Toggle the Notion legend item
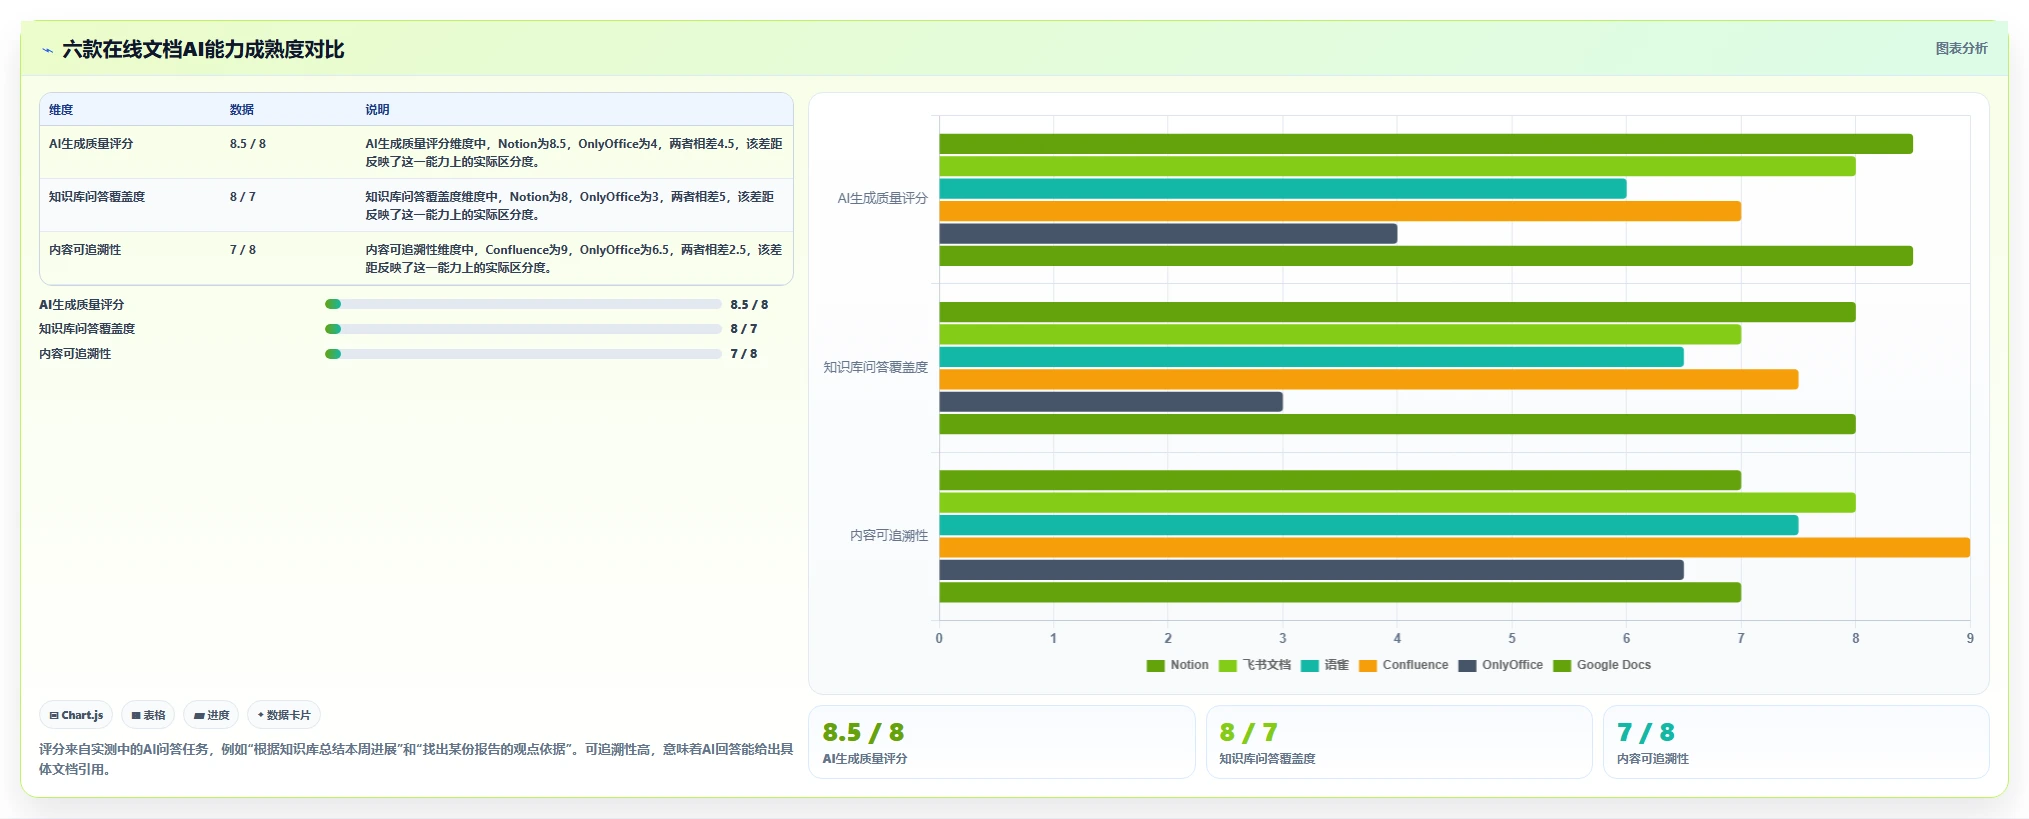The image size is (2029, 819). click(x=1178, y=665)
